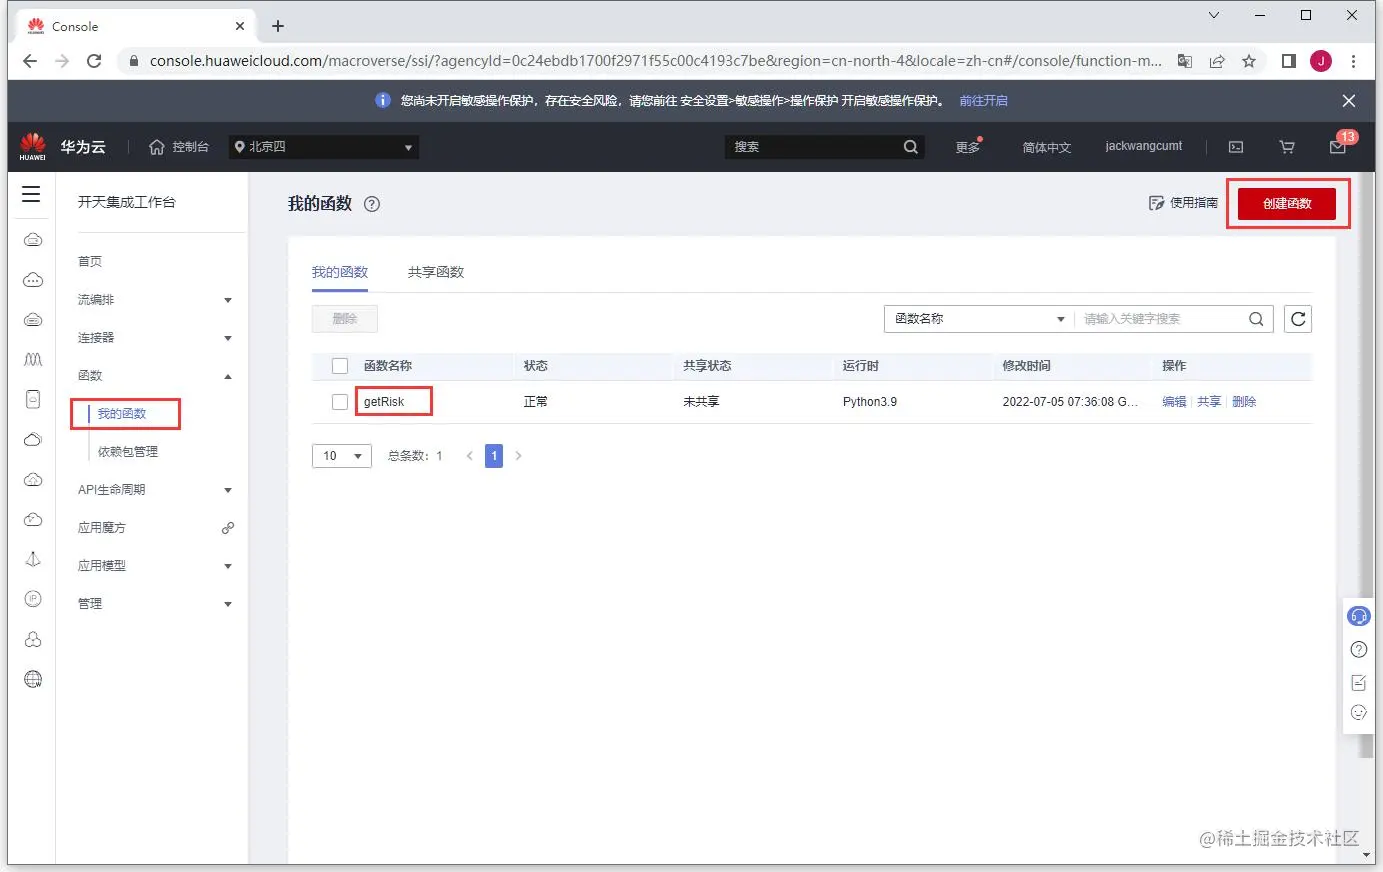
Task: Bookmark this page with the star icon
Action: pyautogui.click(x=1249, y=61)
